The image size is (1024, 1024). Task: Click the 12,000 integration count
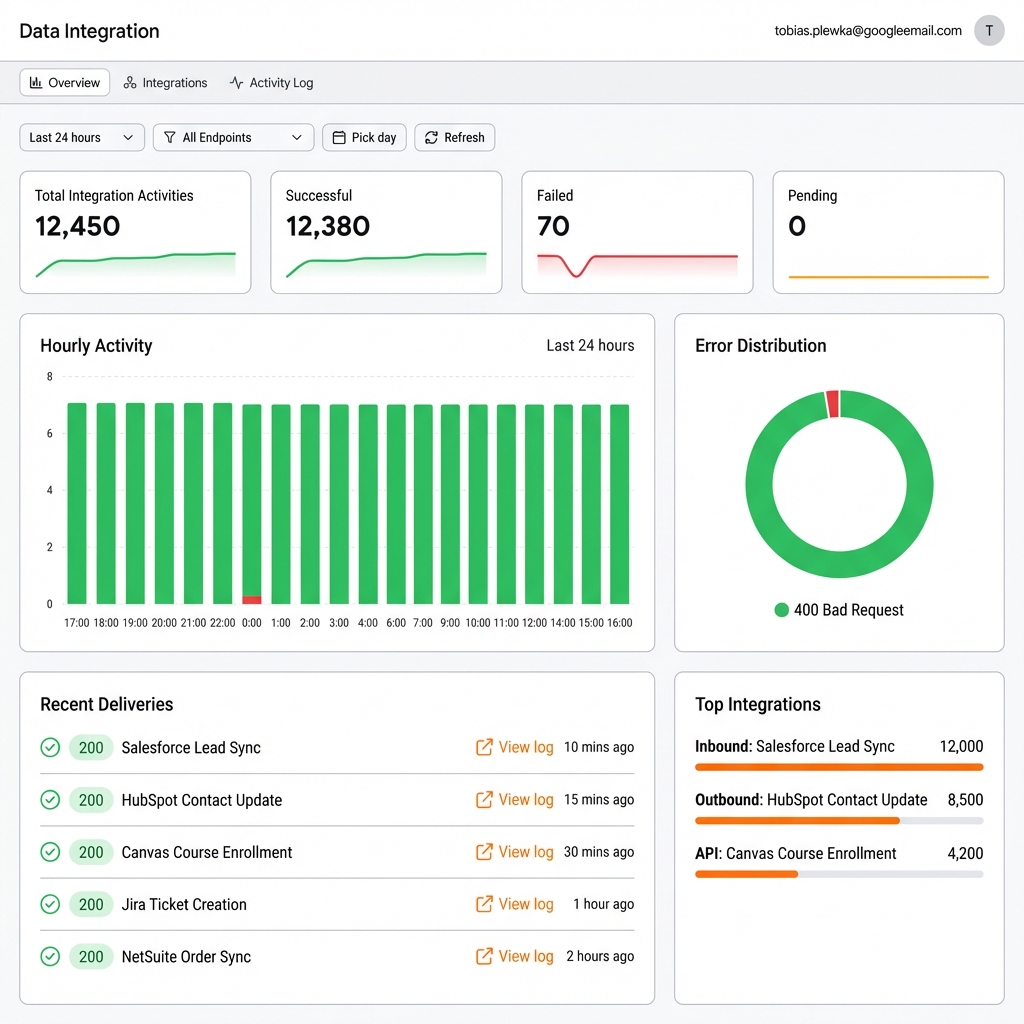click(961, 746)
